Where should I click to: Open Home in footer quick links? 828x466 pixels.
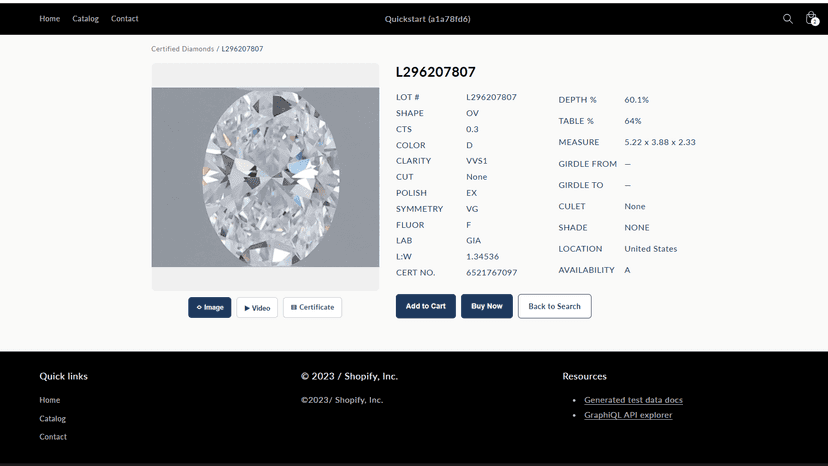tap(50, 400)
